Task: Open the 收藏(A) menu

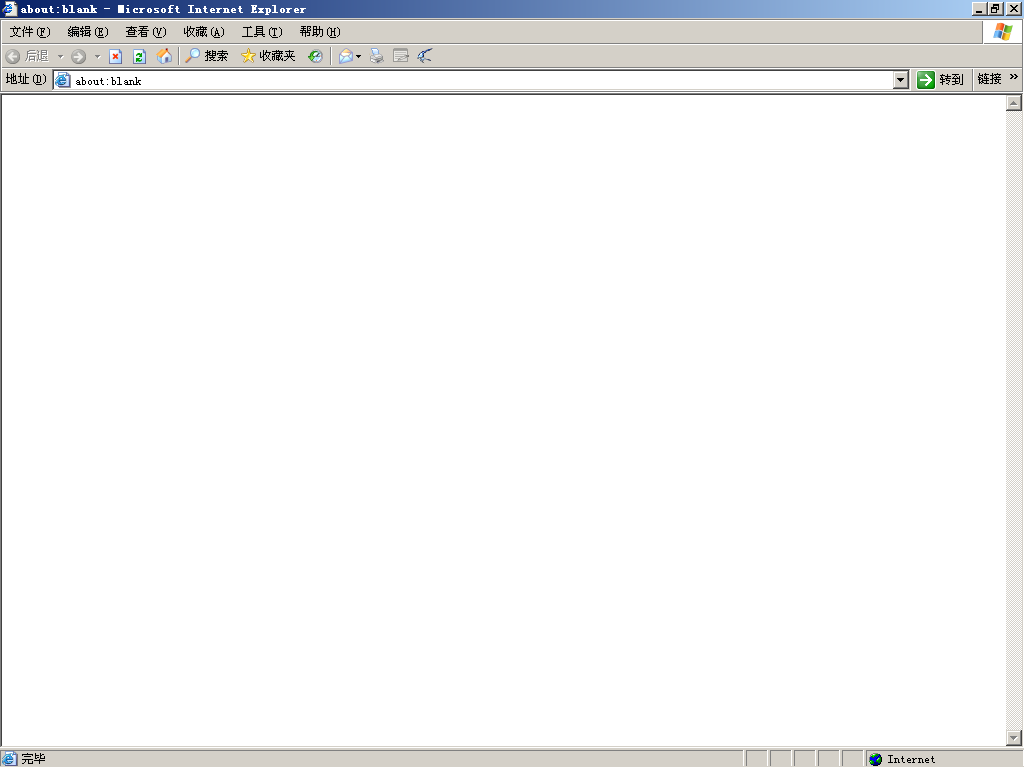Action: pyautogui.click(x=204, y=32)
